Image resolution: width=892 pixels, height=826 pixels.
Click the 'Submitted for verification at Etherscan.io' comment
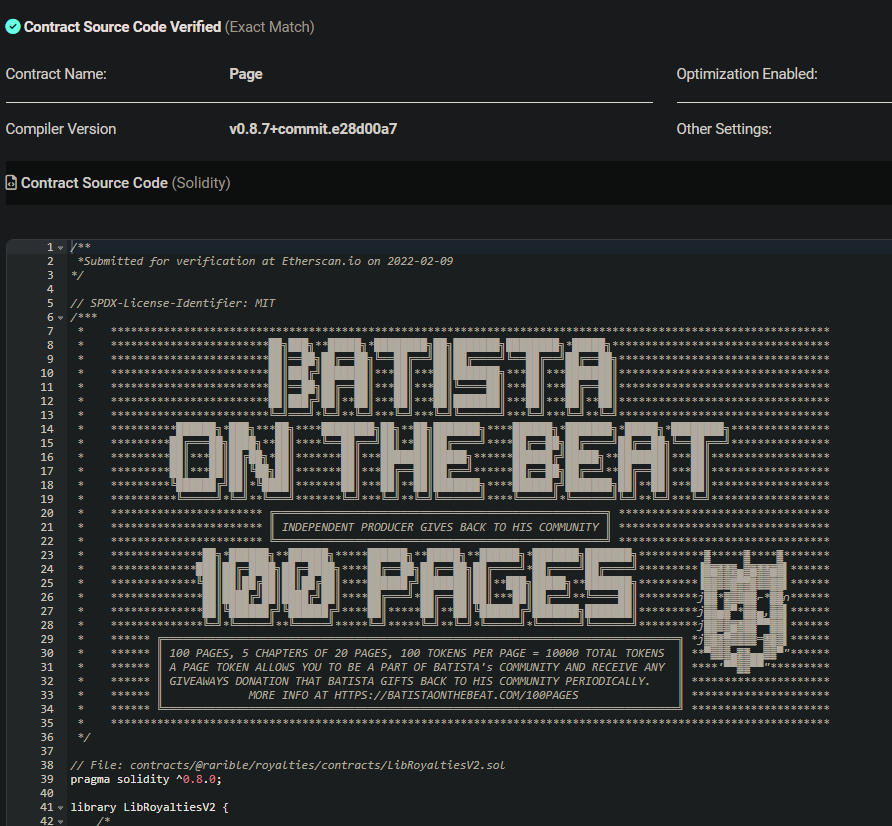point(265,261)
